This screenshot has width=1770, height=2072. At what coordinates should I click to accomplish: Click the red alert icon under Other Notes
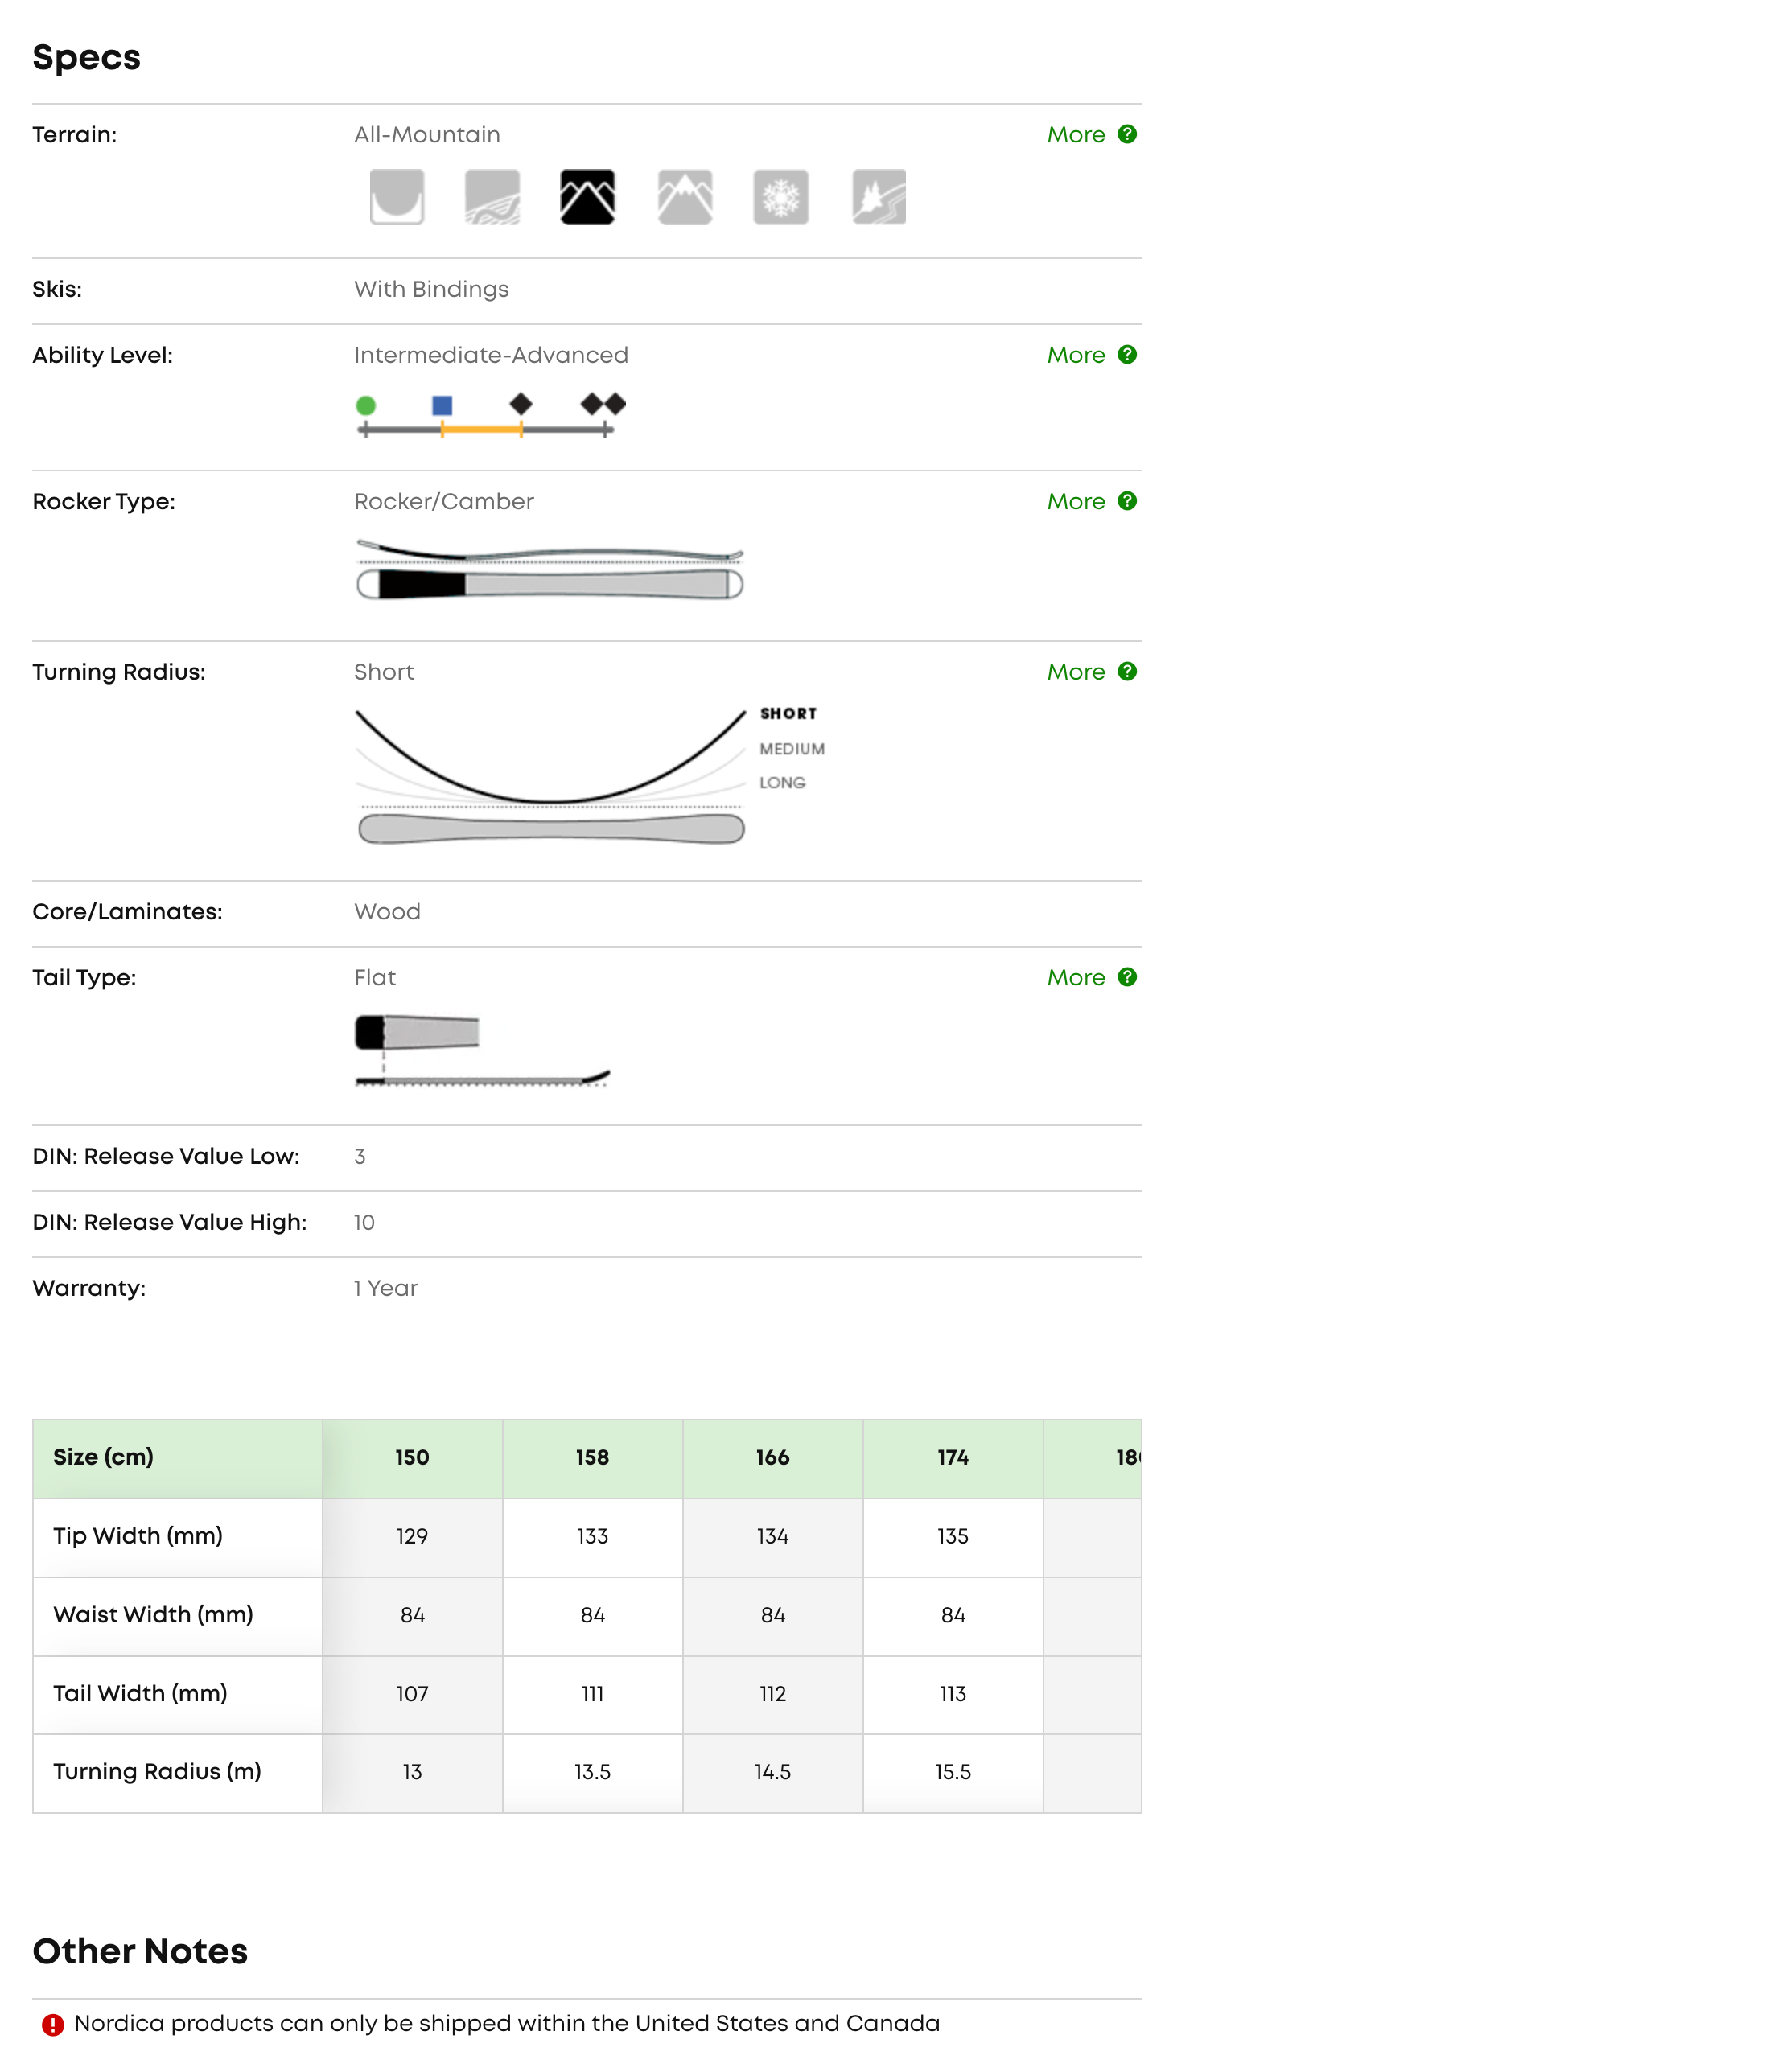(53, 2025)
